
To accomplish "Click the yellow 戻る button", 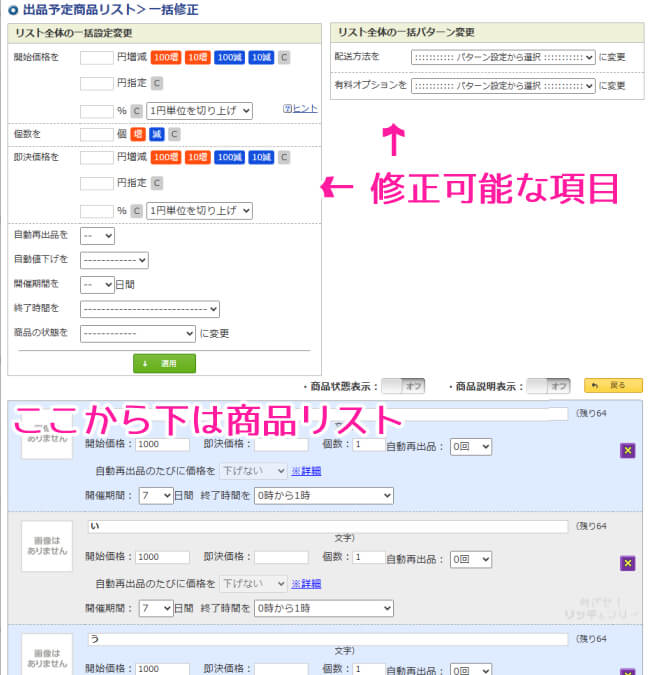I will click(x=613, y=386).
